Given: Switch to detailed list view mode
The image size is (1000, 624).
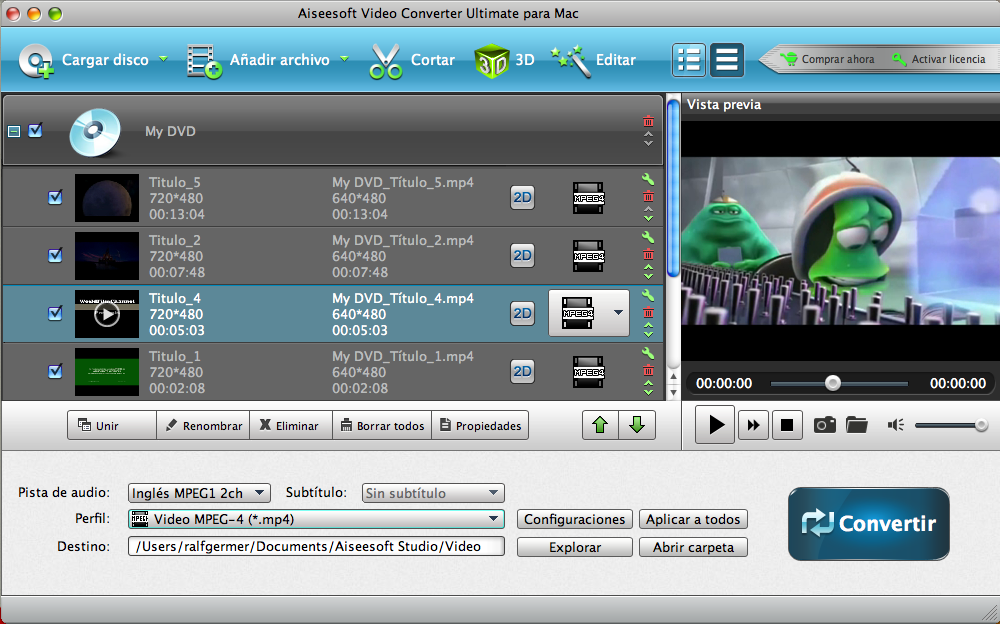Looking at the screenshot, I should click(689, 60).
